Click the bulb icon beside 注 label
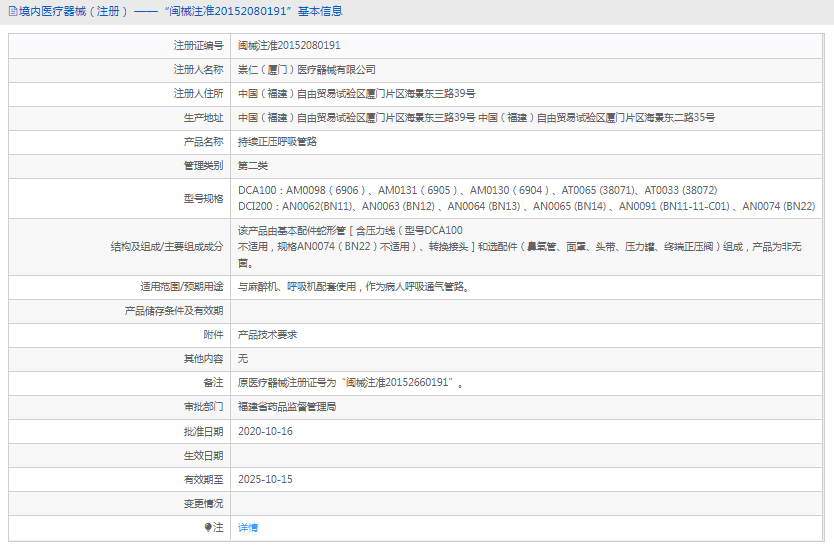The height and width of the screenshot is (547, 834). pyautogui.click(x=208, y=527)
